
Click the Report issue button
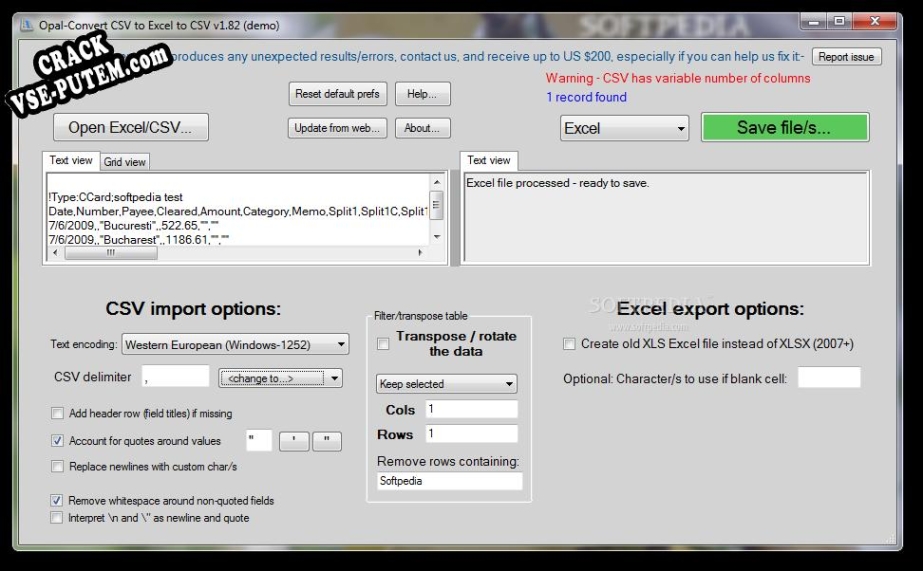click(x=846, y=57)
